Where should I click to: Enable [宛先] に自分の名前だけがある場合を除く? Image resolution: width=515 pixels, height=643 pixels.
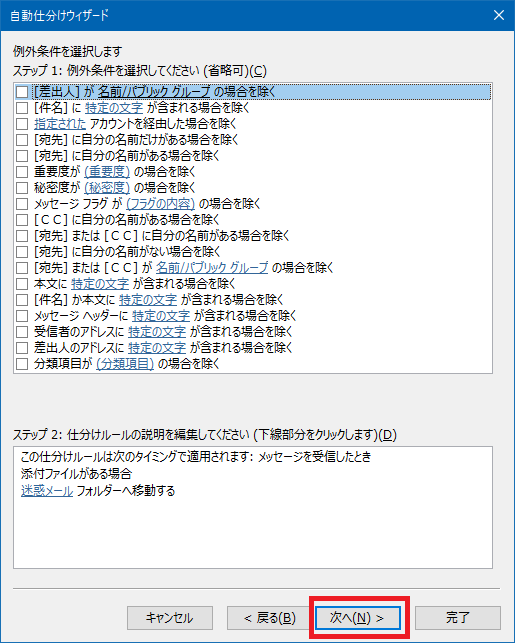click(22, 140)
